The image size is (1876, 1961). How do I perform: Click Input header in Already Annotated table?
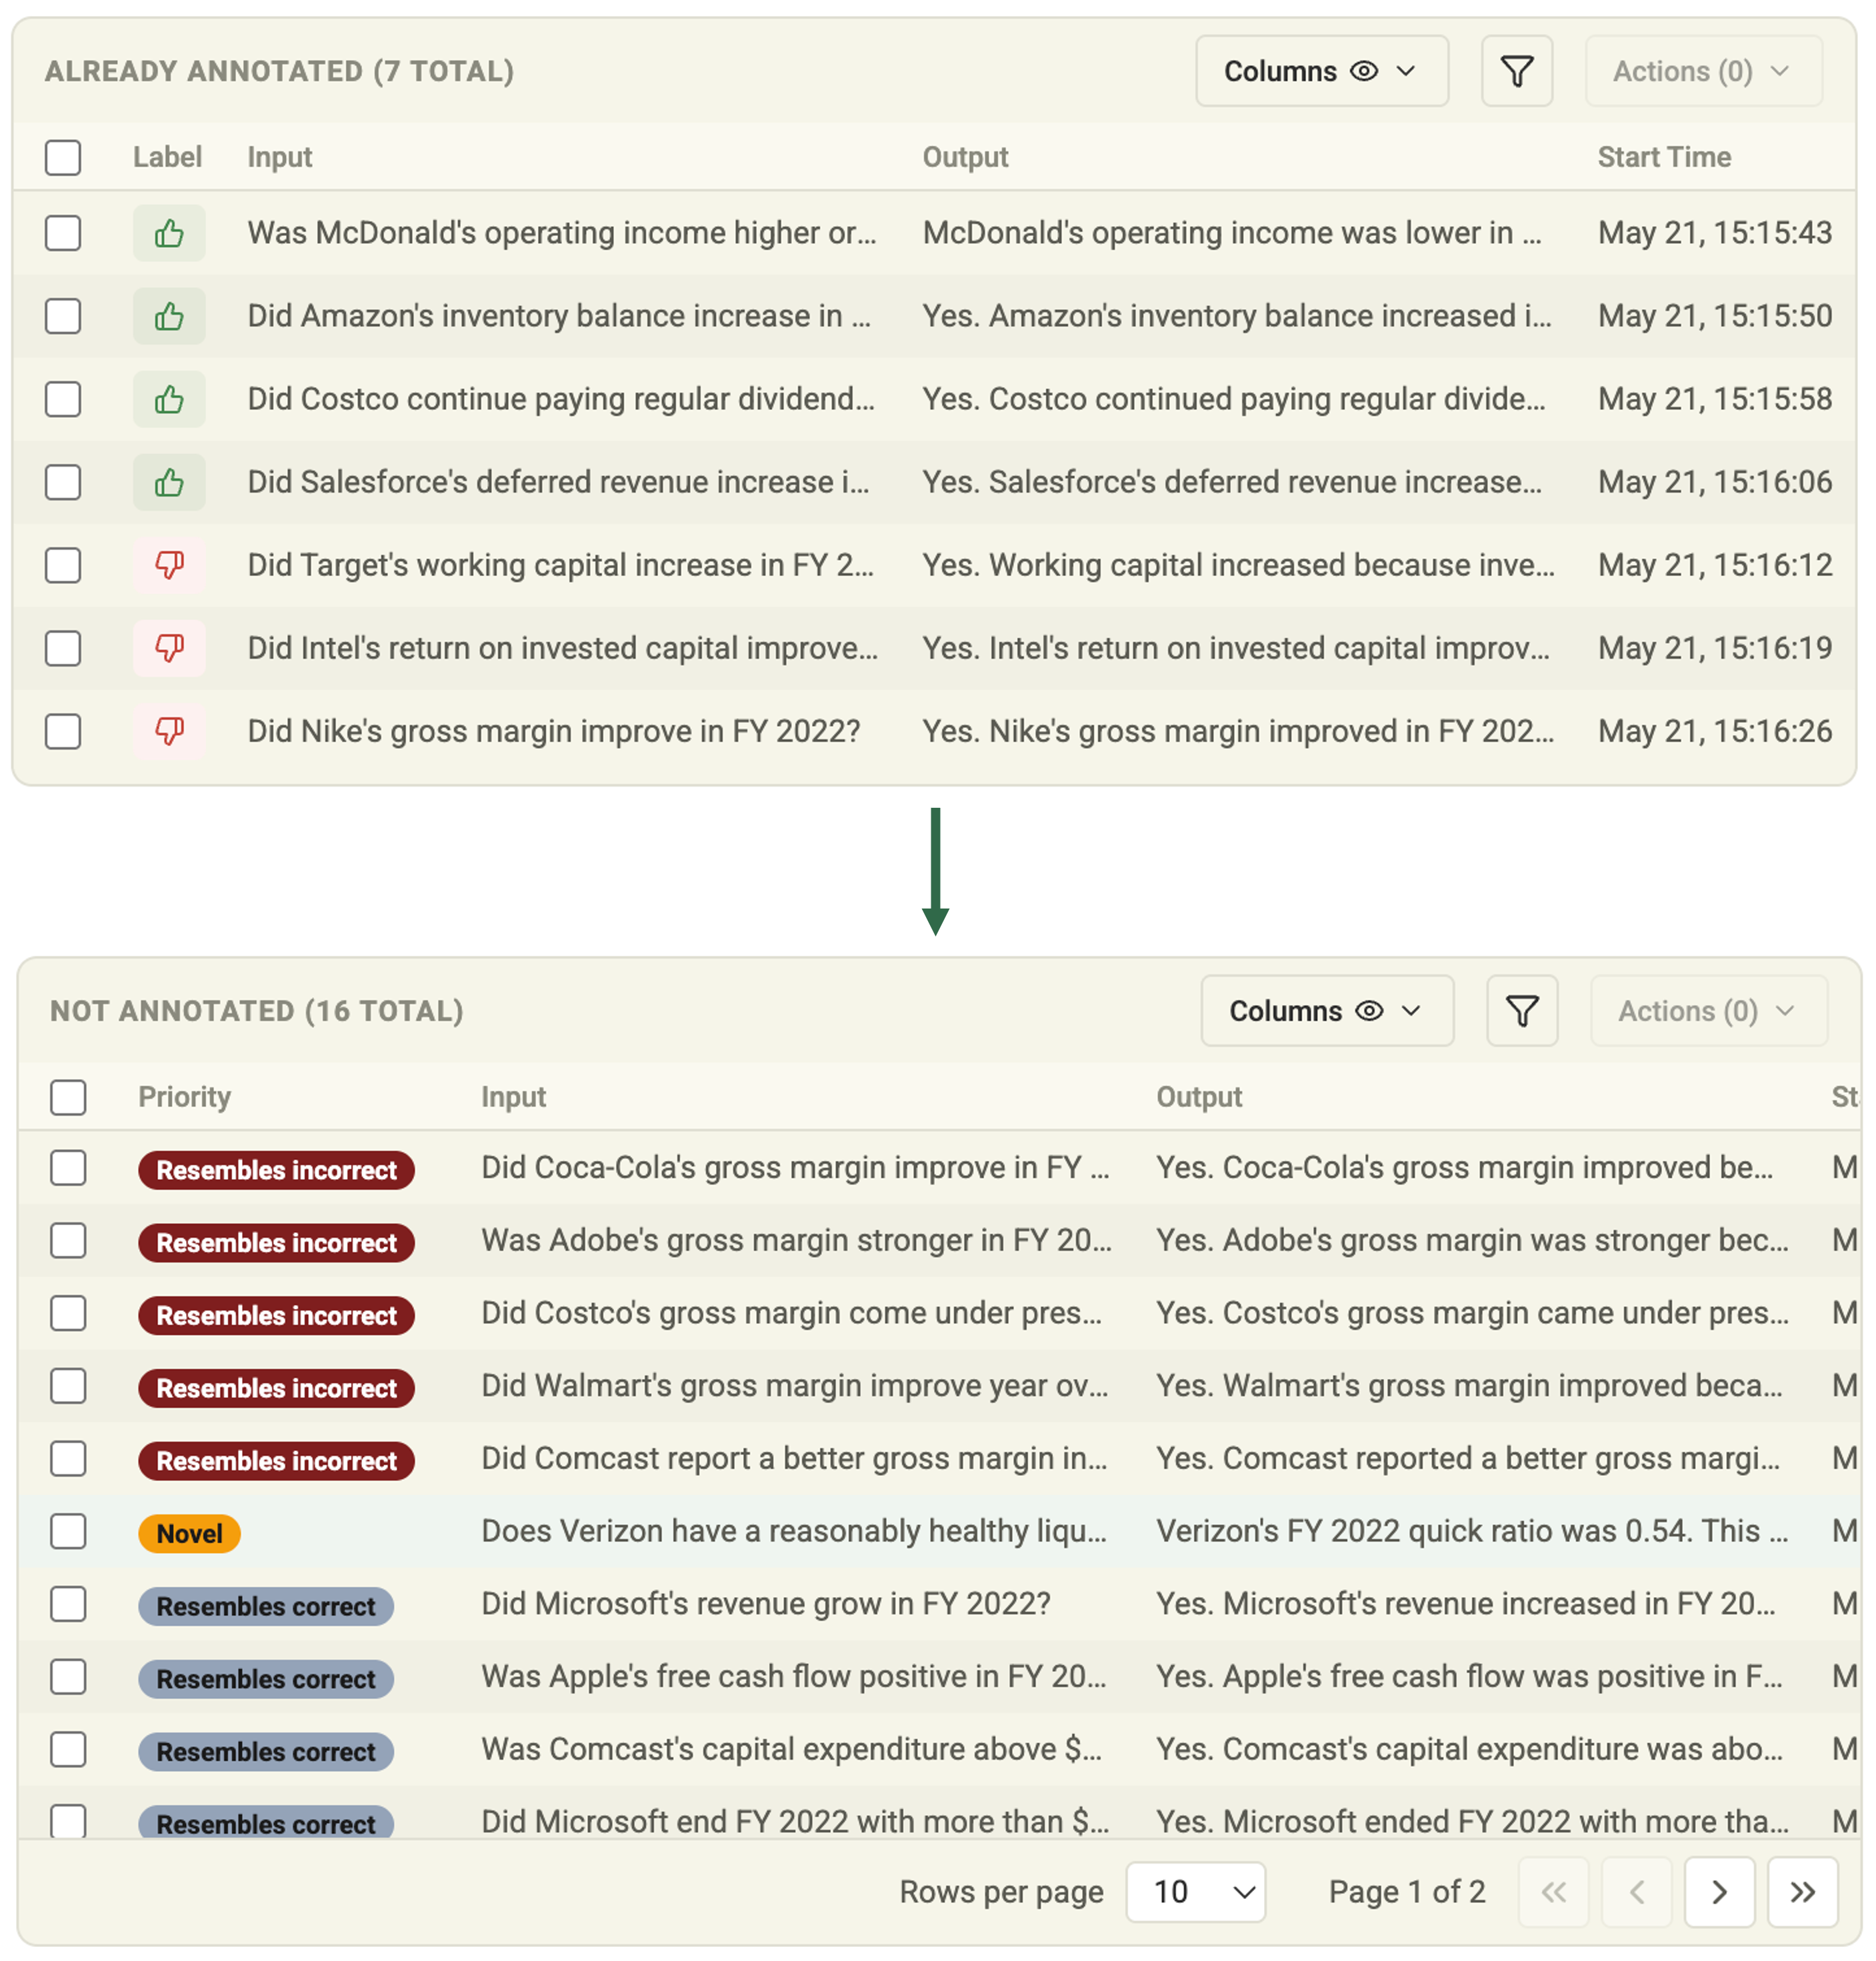coord(279,157)
